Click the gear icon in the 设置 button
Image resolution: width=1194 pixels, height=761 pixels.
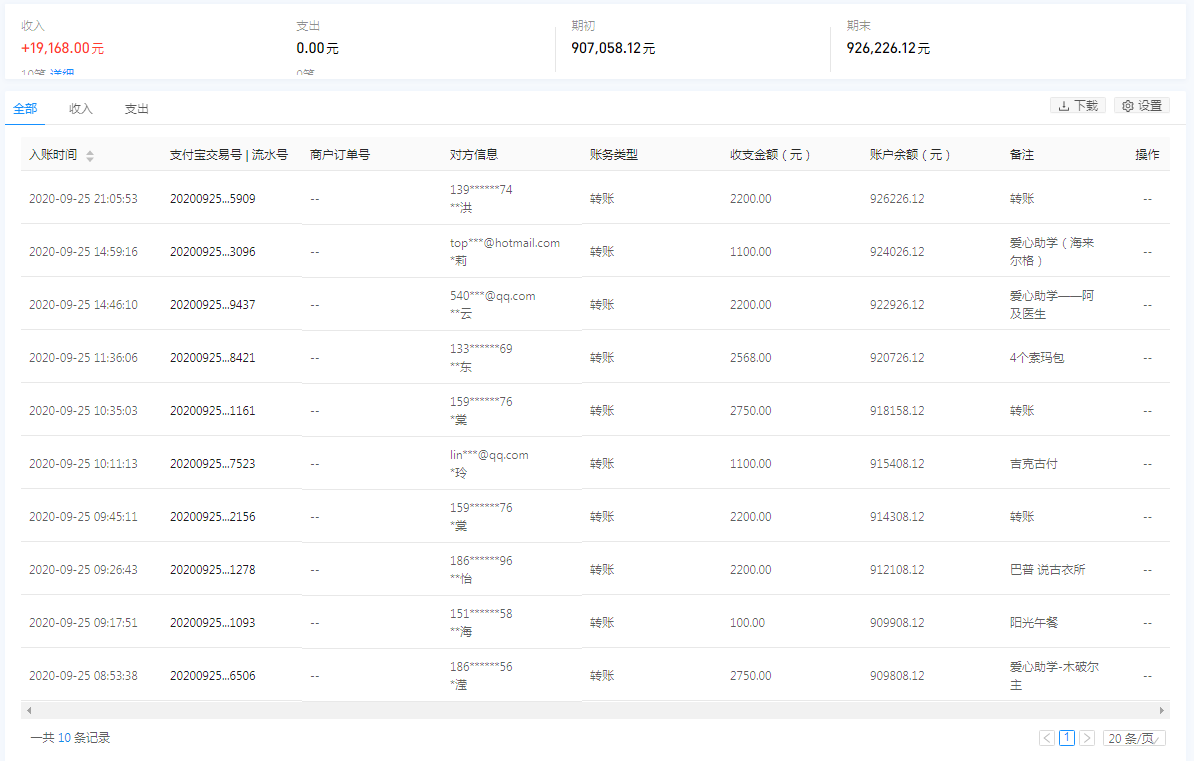click(x=1128, y=105)
